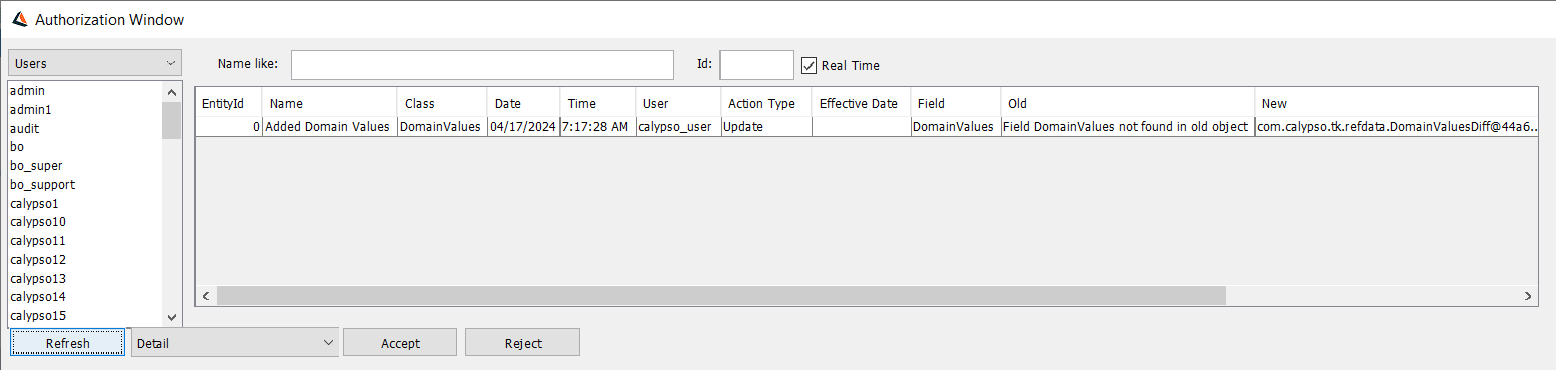
Task: Select user bo in the list
Action: 85,147
